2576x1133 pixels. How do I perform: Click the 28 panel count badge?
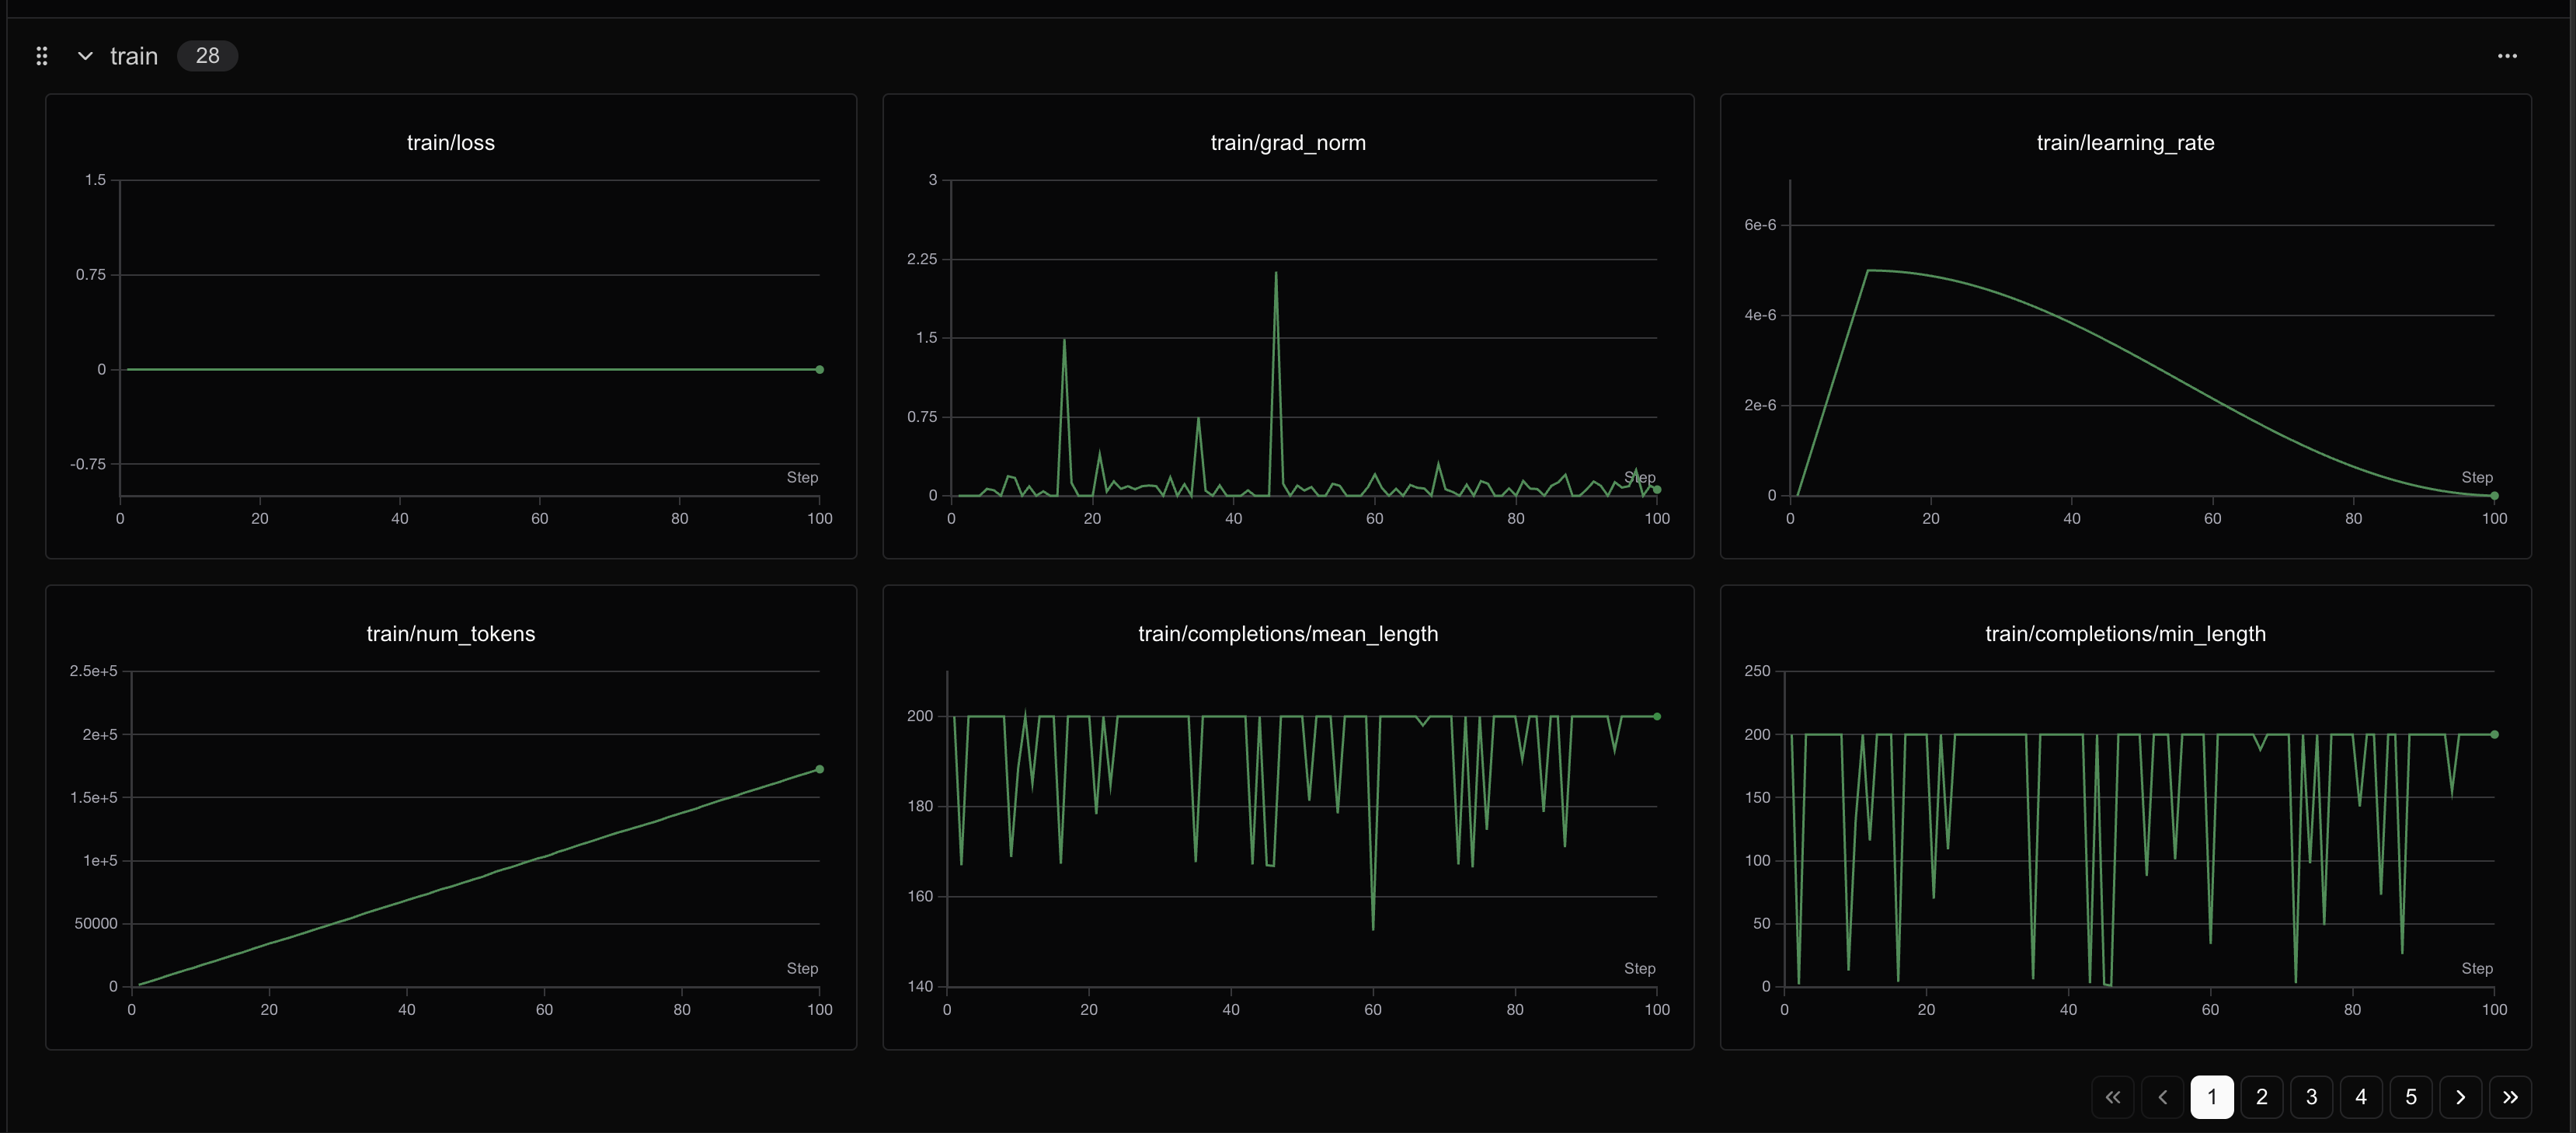(x=207, y=56)
